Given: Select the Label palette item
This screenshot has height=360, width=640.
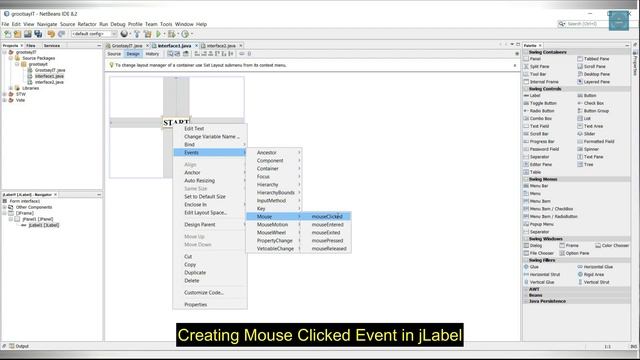Looking at the screenshot, I should click(532, 96).
